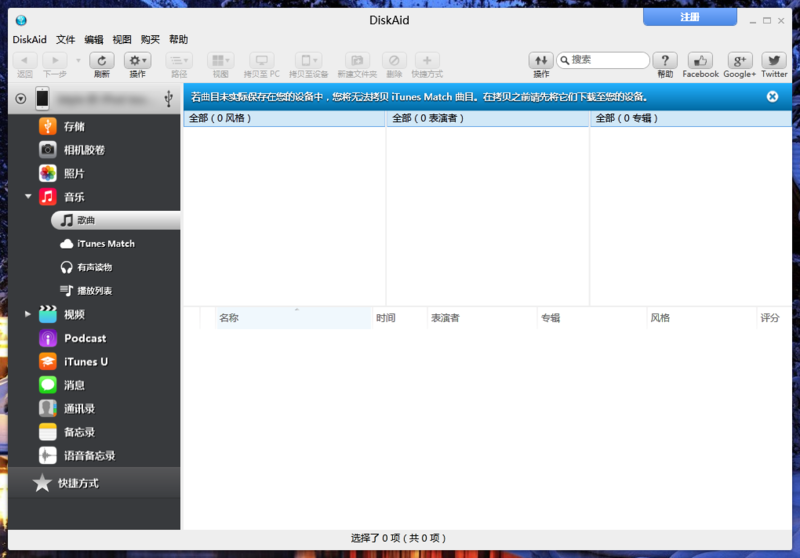Expand the Videos (视频) tree triangle
The width and height of the screenshot is (800, 558).
pos(28,314)
